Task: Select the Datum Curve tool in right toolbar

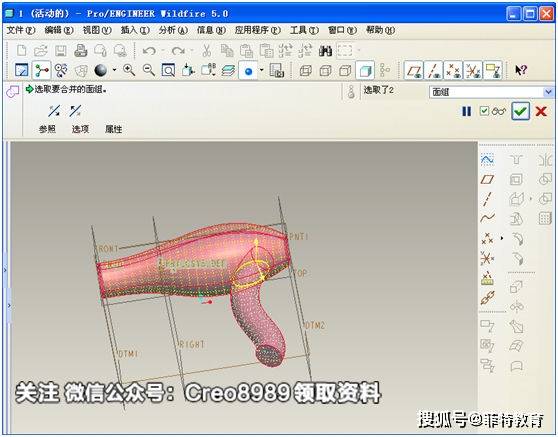Action: pyautogui.click(x=487, y=217)
